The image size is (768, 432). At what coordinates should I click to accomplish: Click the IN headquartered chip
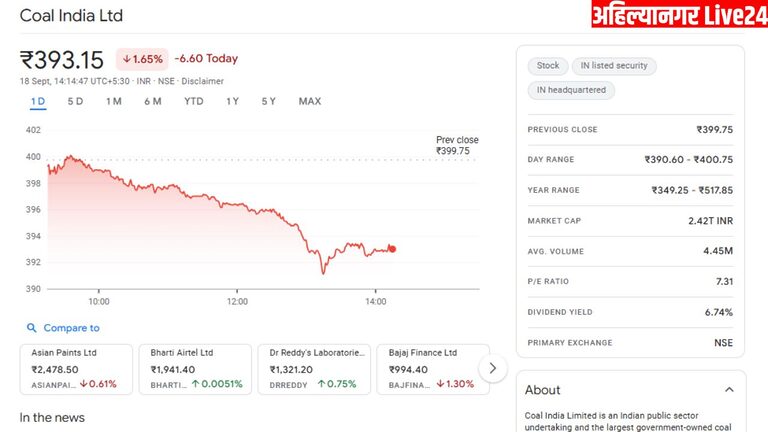[x=571, y=90]
